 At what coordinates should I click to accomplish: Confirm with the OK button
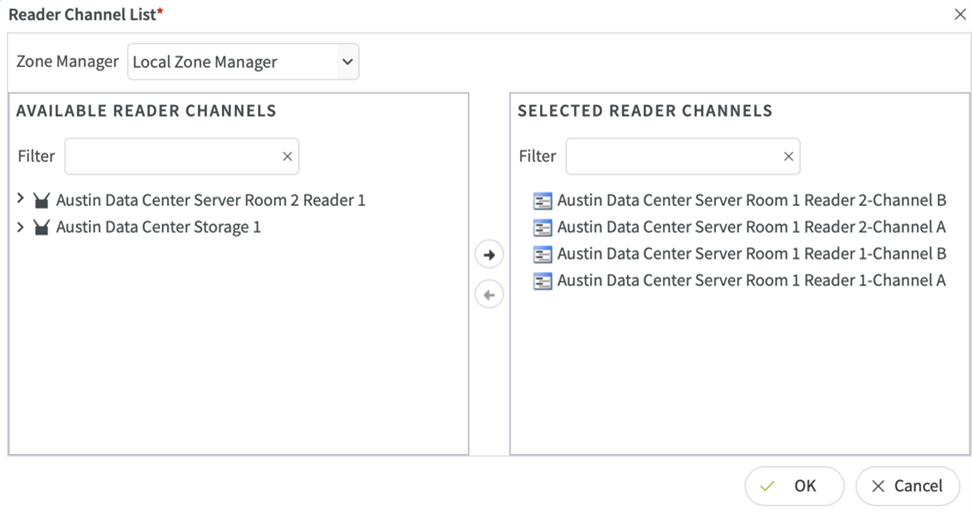click(x=794, y=486)
